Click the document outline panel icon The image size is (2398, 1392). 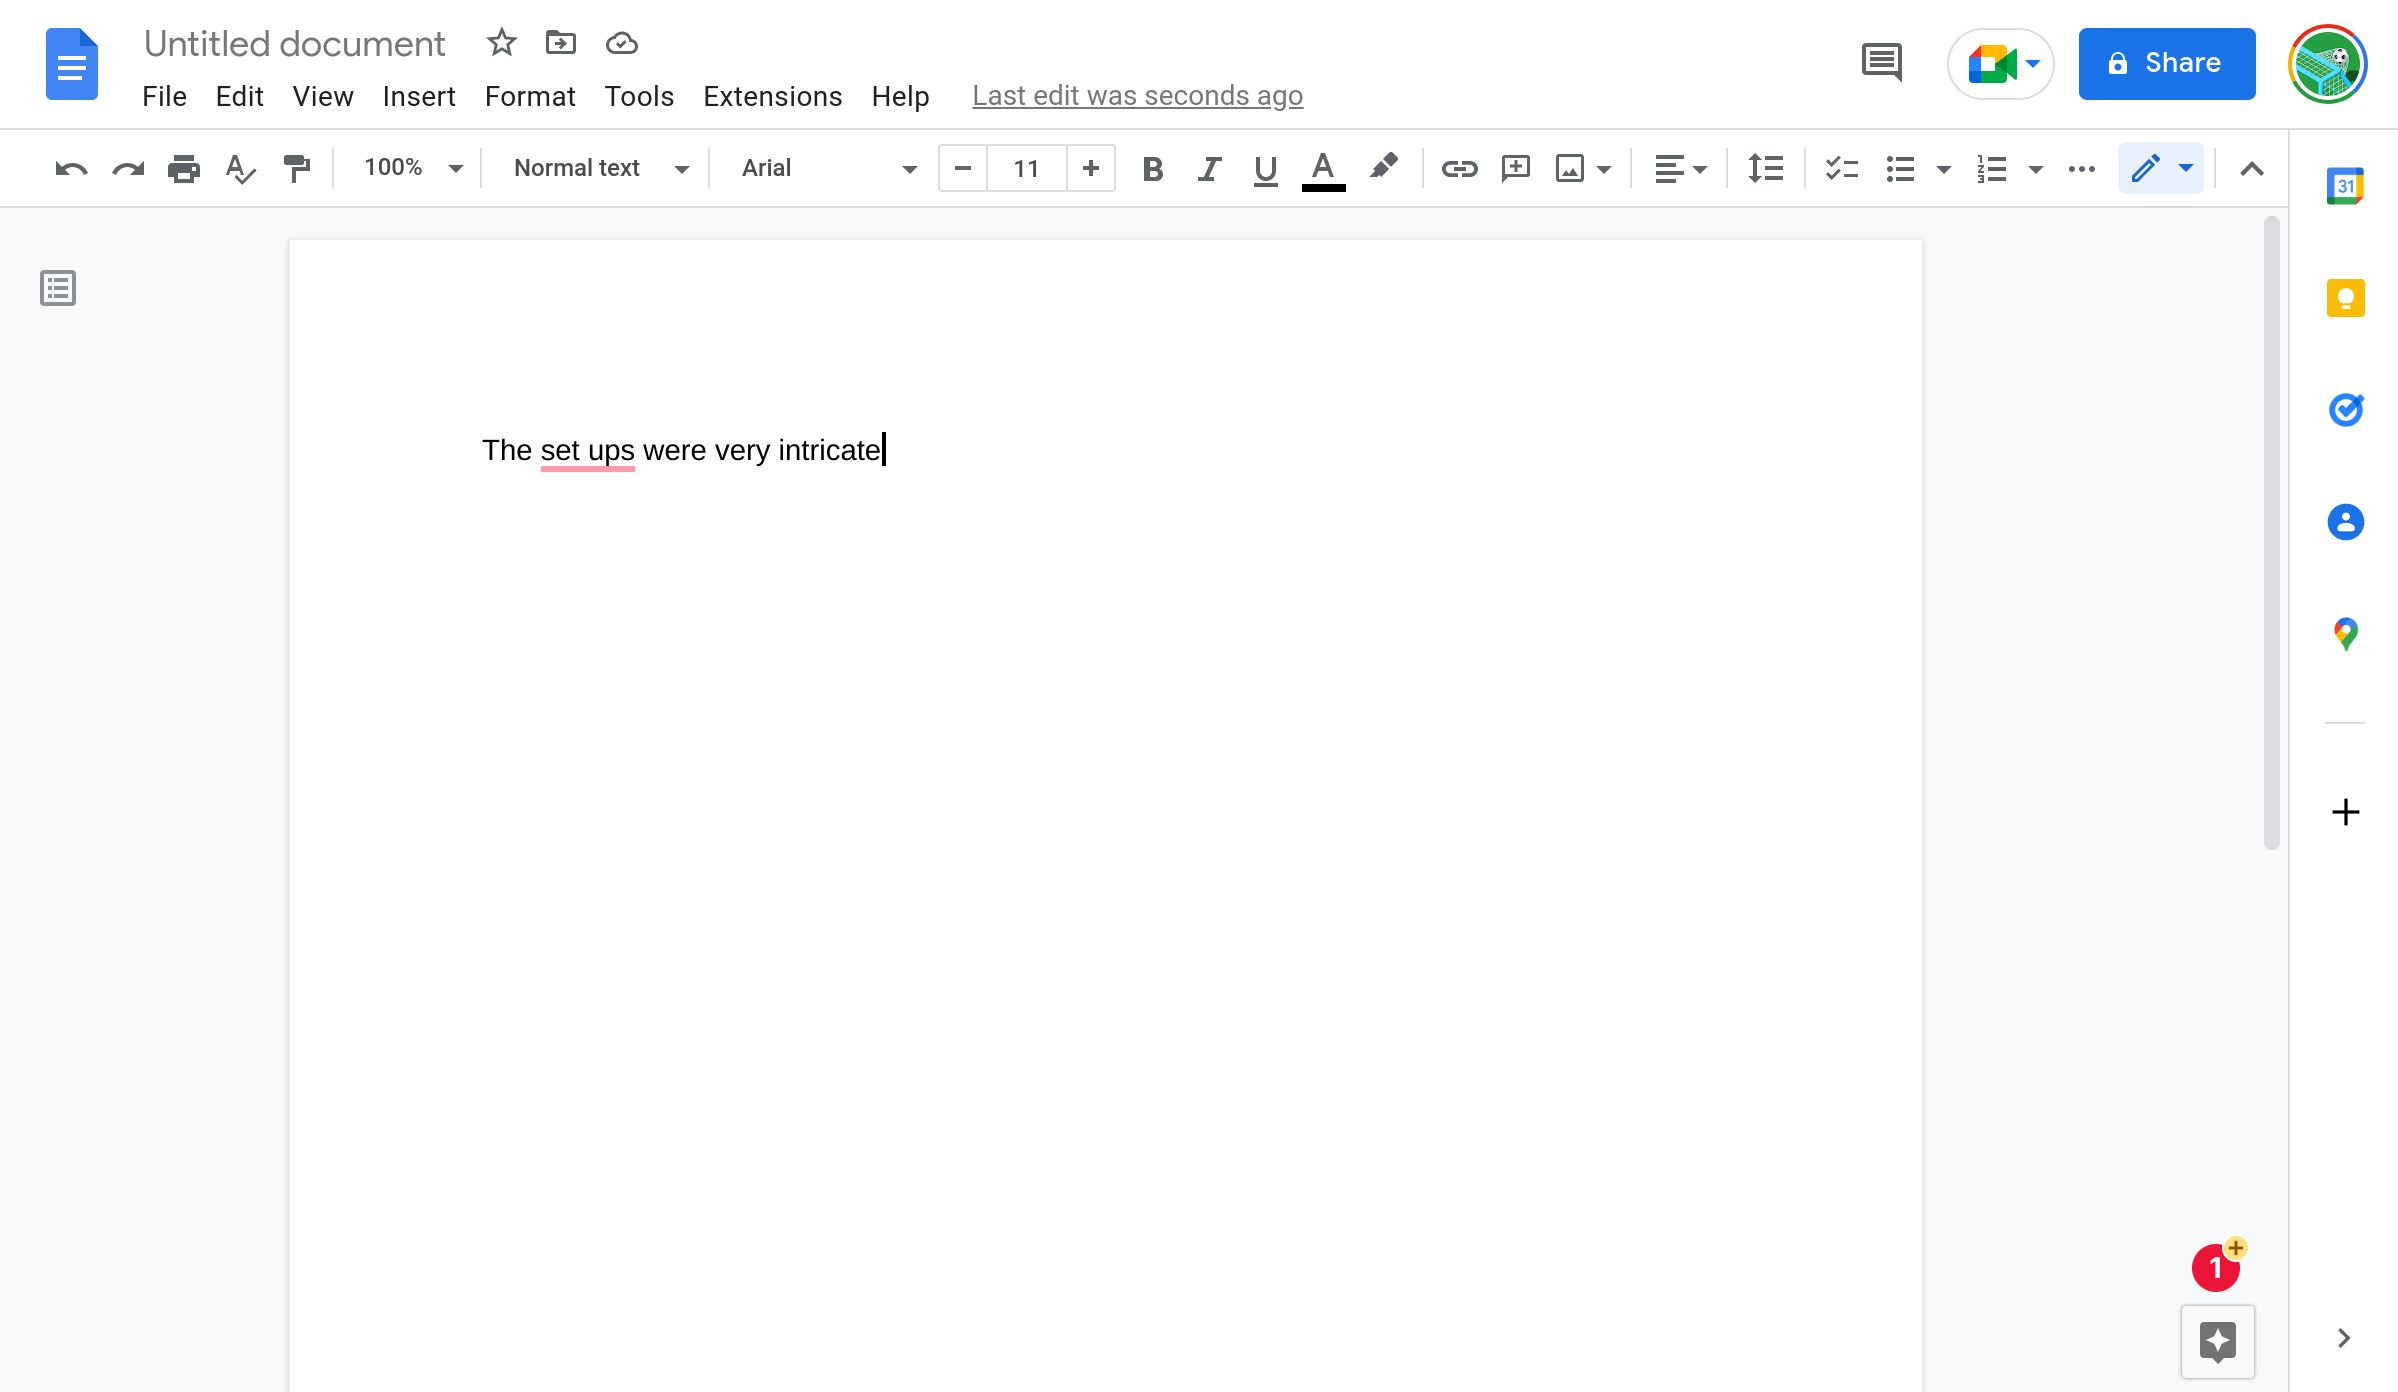58,288
